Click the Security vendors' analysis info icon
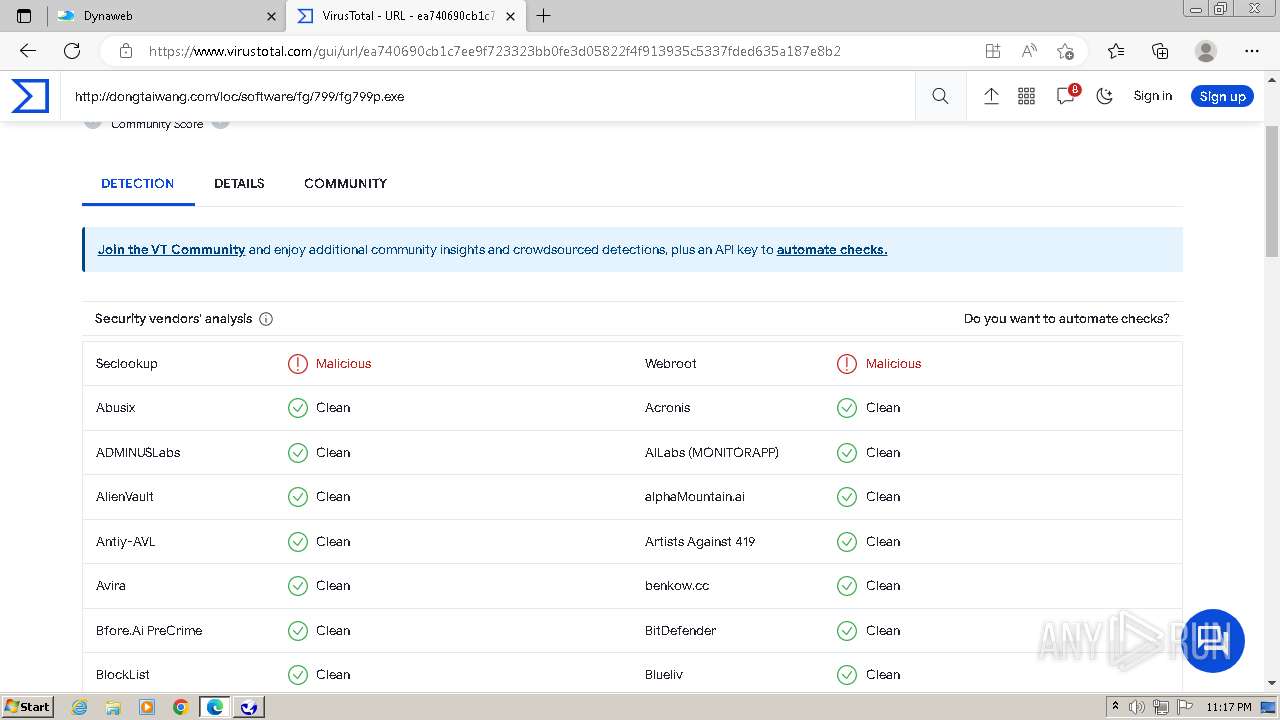1280x720 pixels. (x=266, y=319)
